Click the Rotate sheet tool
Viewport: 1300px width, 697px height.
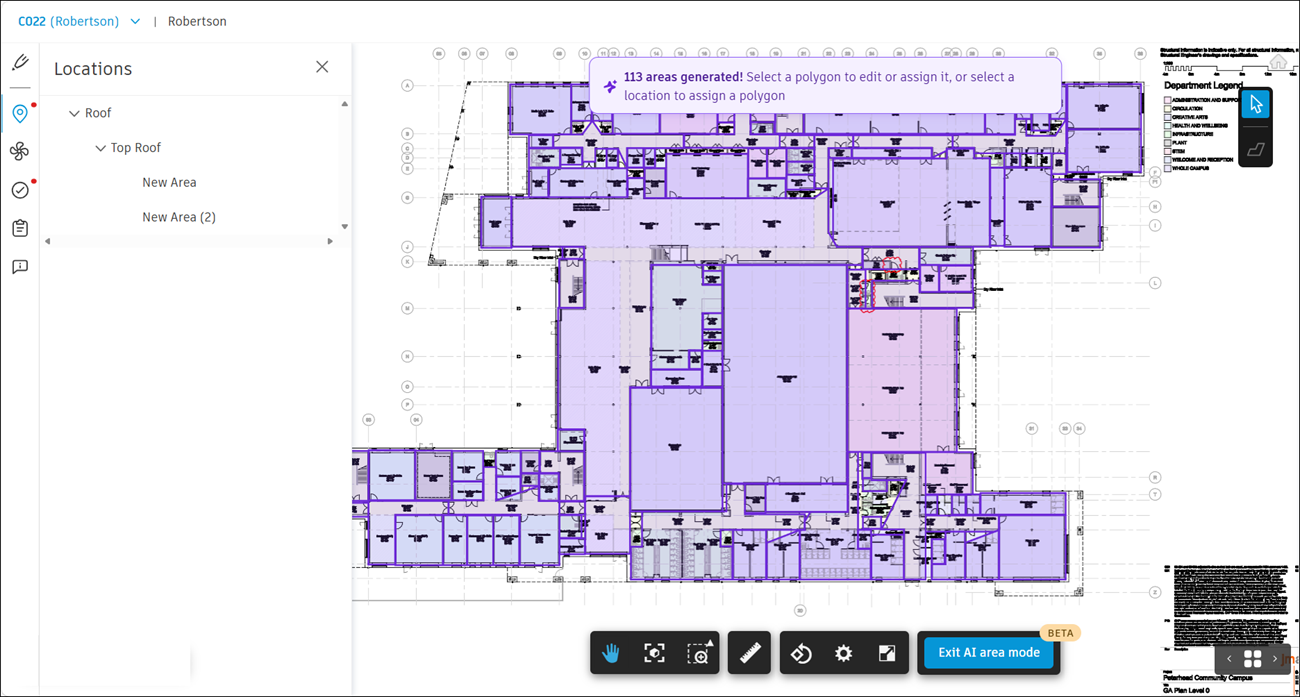pyautogui.click(x=801, y=653)
